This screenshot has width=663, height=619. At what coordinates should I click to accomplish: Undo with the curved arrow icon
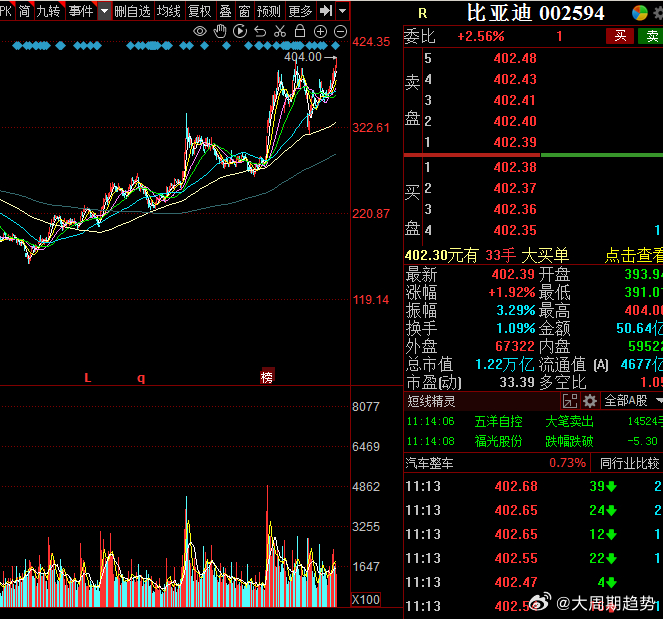click(x=260, y=31)
